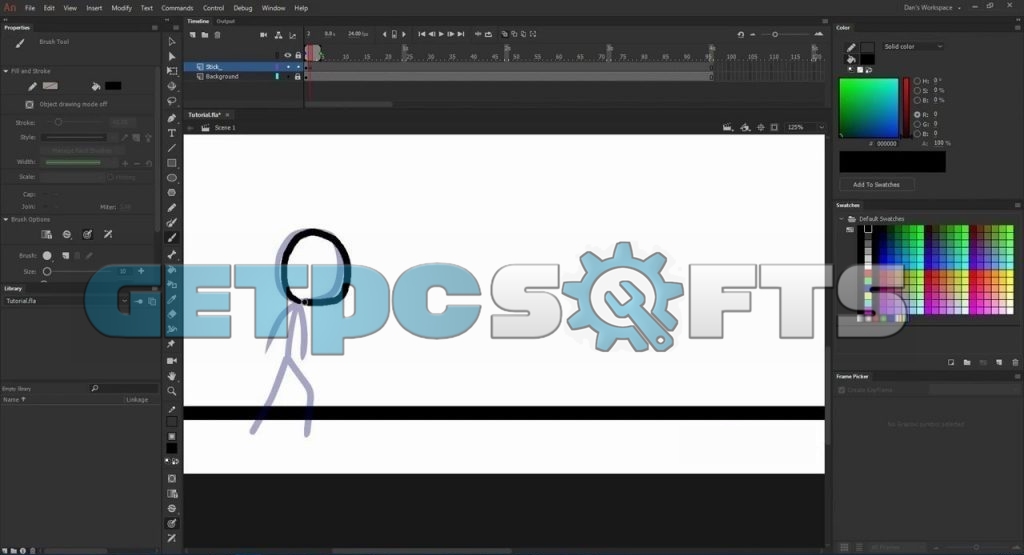Image resolution: width=1024 pixels, height=555 pixels.
Task: Select the S saturation radio button
Action: click(918, 90)
